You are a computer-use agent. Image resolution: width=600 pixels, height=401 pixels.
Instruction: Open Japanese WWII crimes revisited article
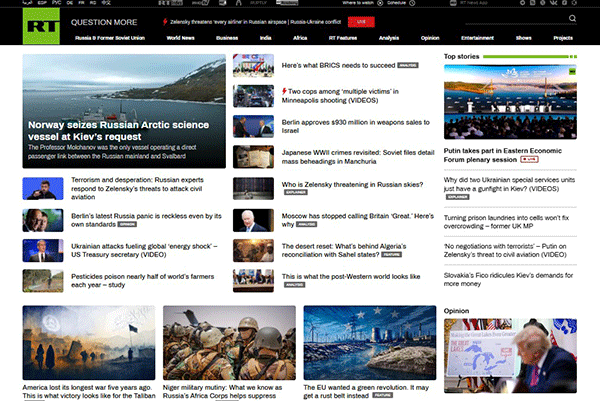tap(358, 157)
